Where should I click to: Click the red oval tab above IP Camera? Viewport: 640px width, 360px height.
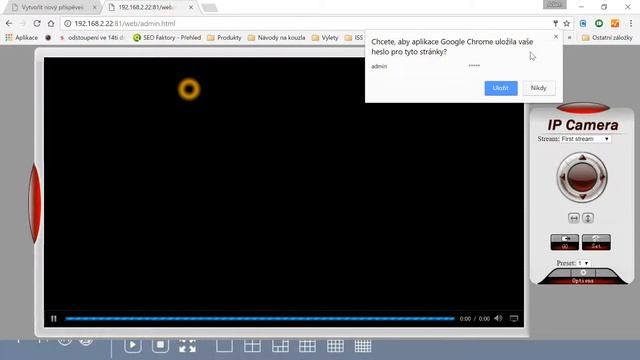click(583, 108)
